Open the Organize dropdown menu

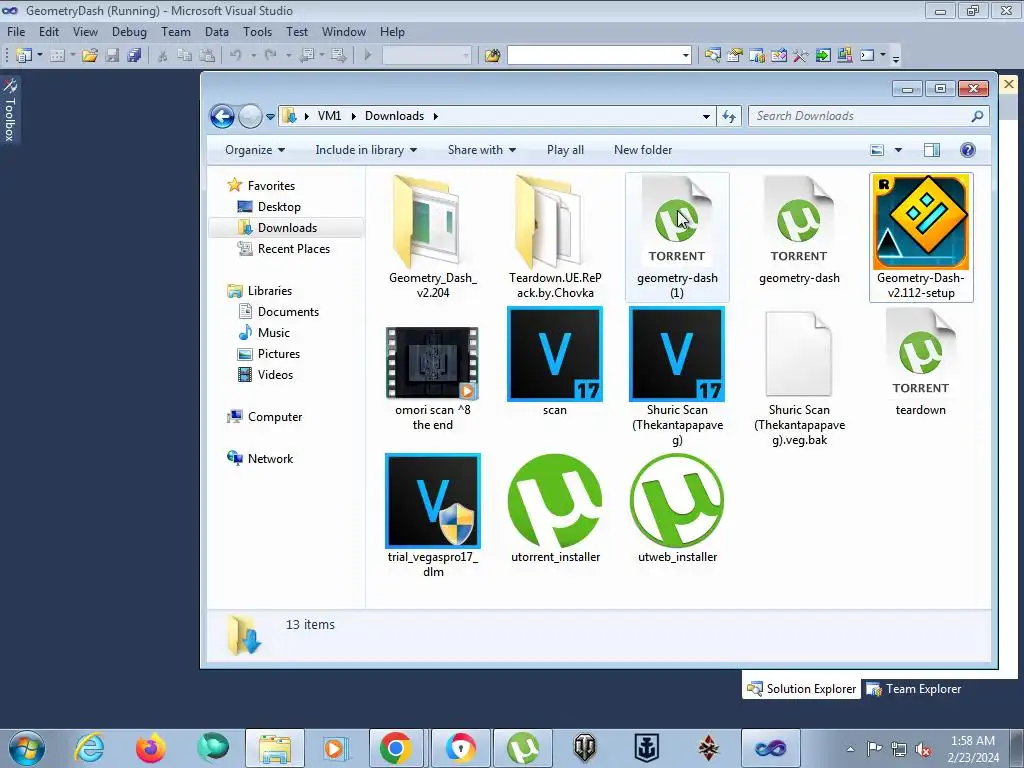(255, 150)
